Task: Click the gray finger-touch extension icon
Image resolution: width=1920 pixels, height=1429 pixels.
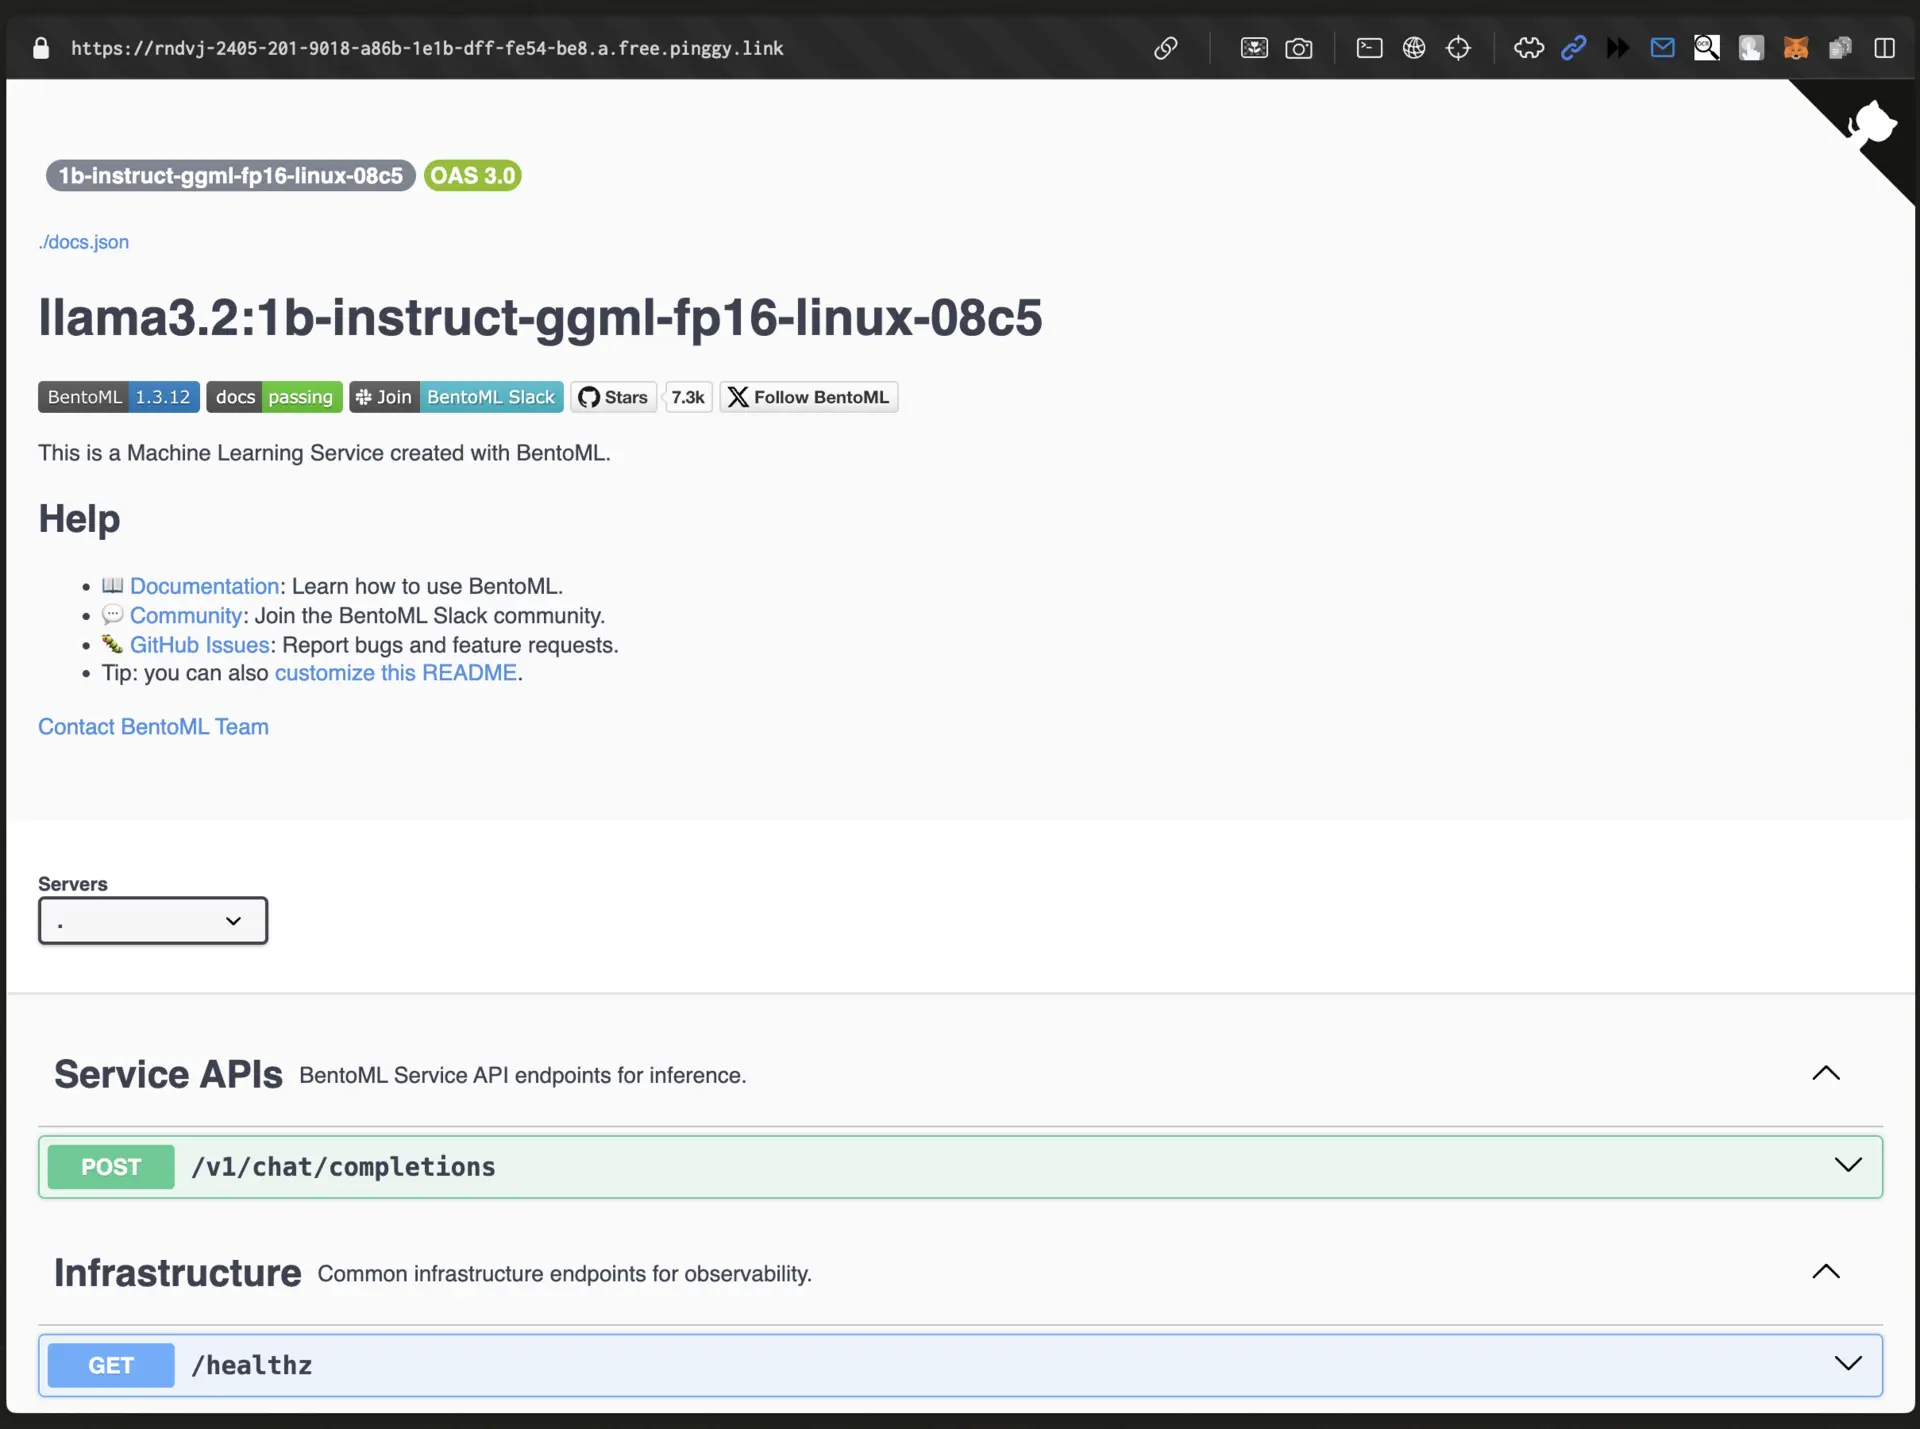Action: 1751,48
